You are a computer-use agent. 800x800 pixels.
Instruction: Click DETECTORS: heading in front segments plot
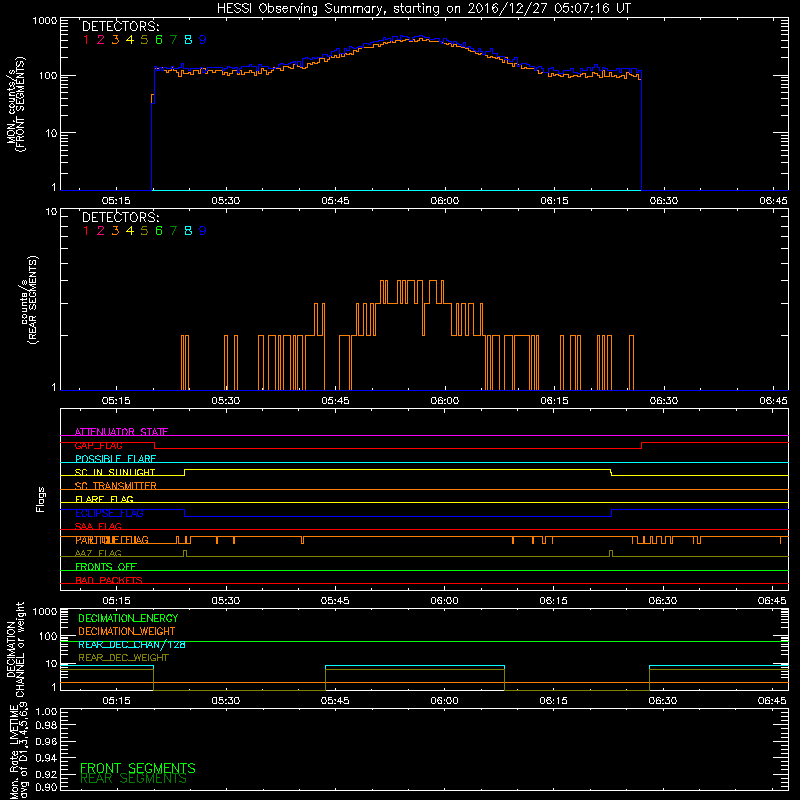[120, 27]
